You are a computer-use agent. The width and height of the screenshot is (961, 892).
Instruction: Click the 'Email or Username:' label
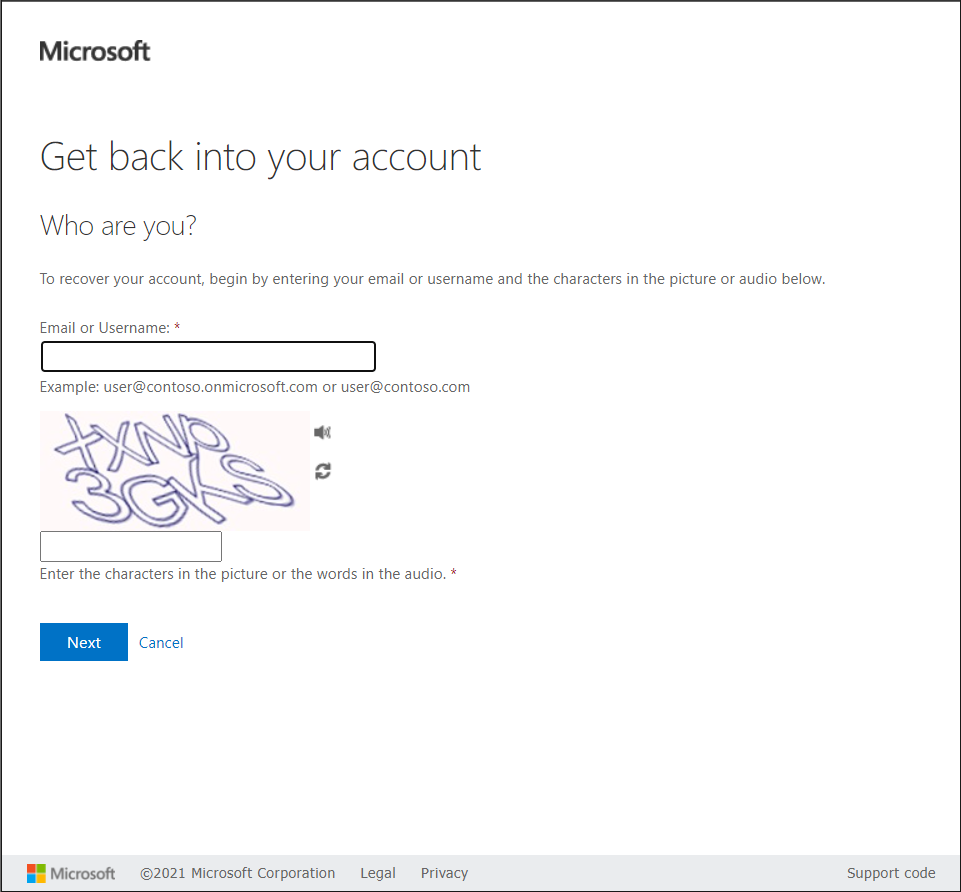point(105,328)
